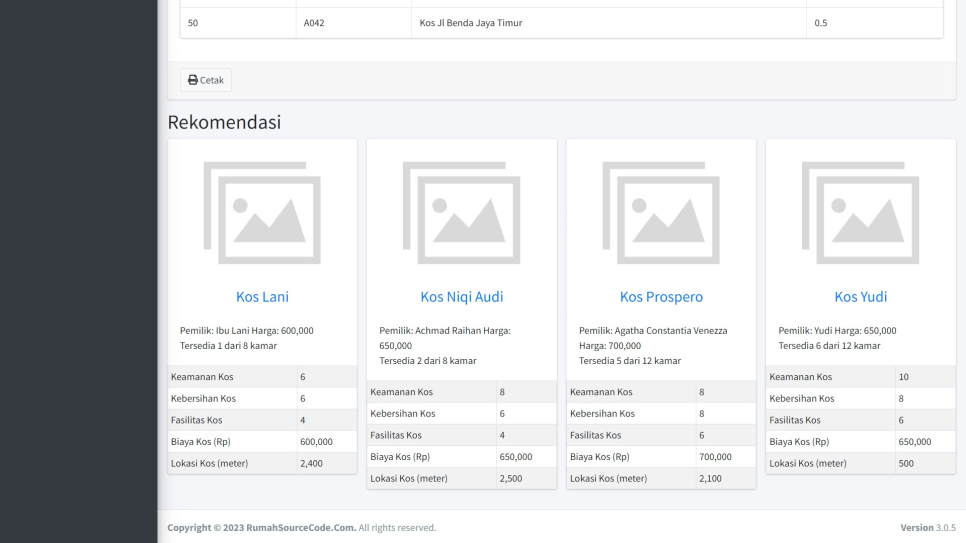Open the Kos Lani title link
This screenshot has height=543, width=966.
point(262,296)
